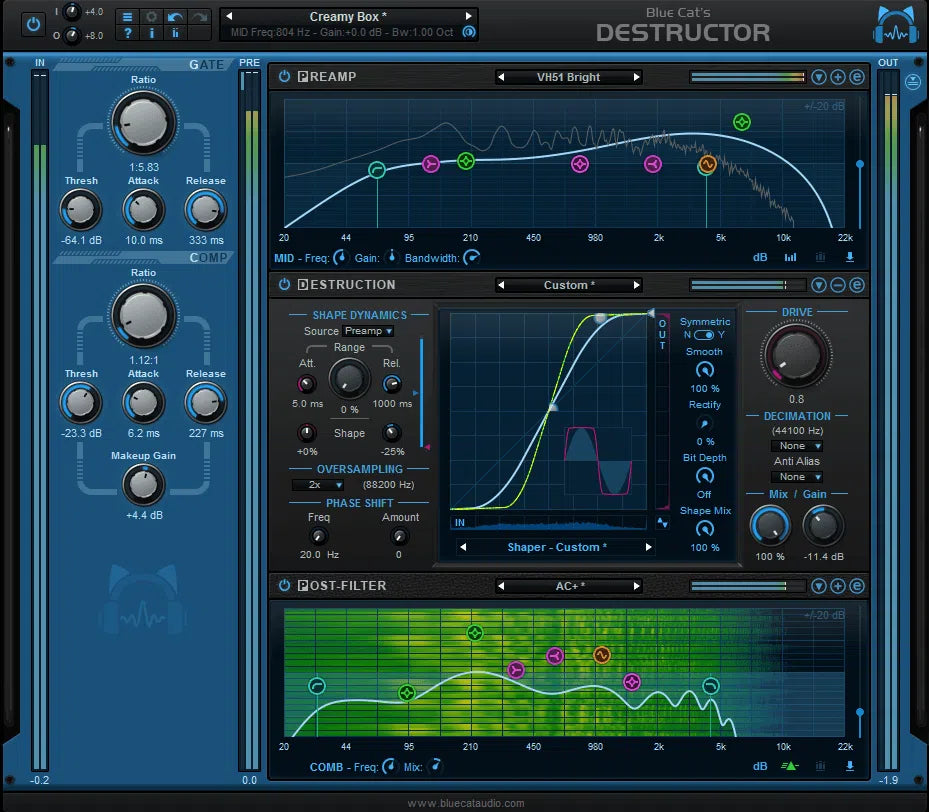Open the global settings gear icon

151,17
